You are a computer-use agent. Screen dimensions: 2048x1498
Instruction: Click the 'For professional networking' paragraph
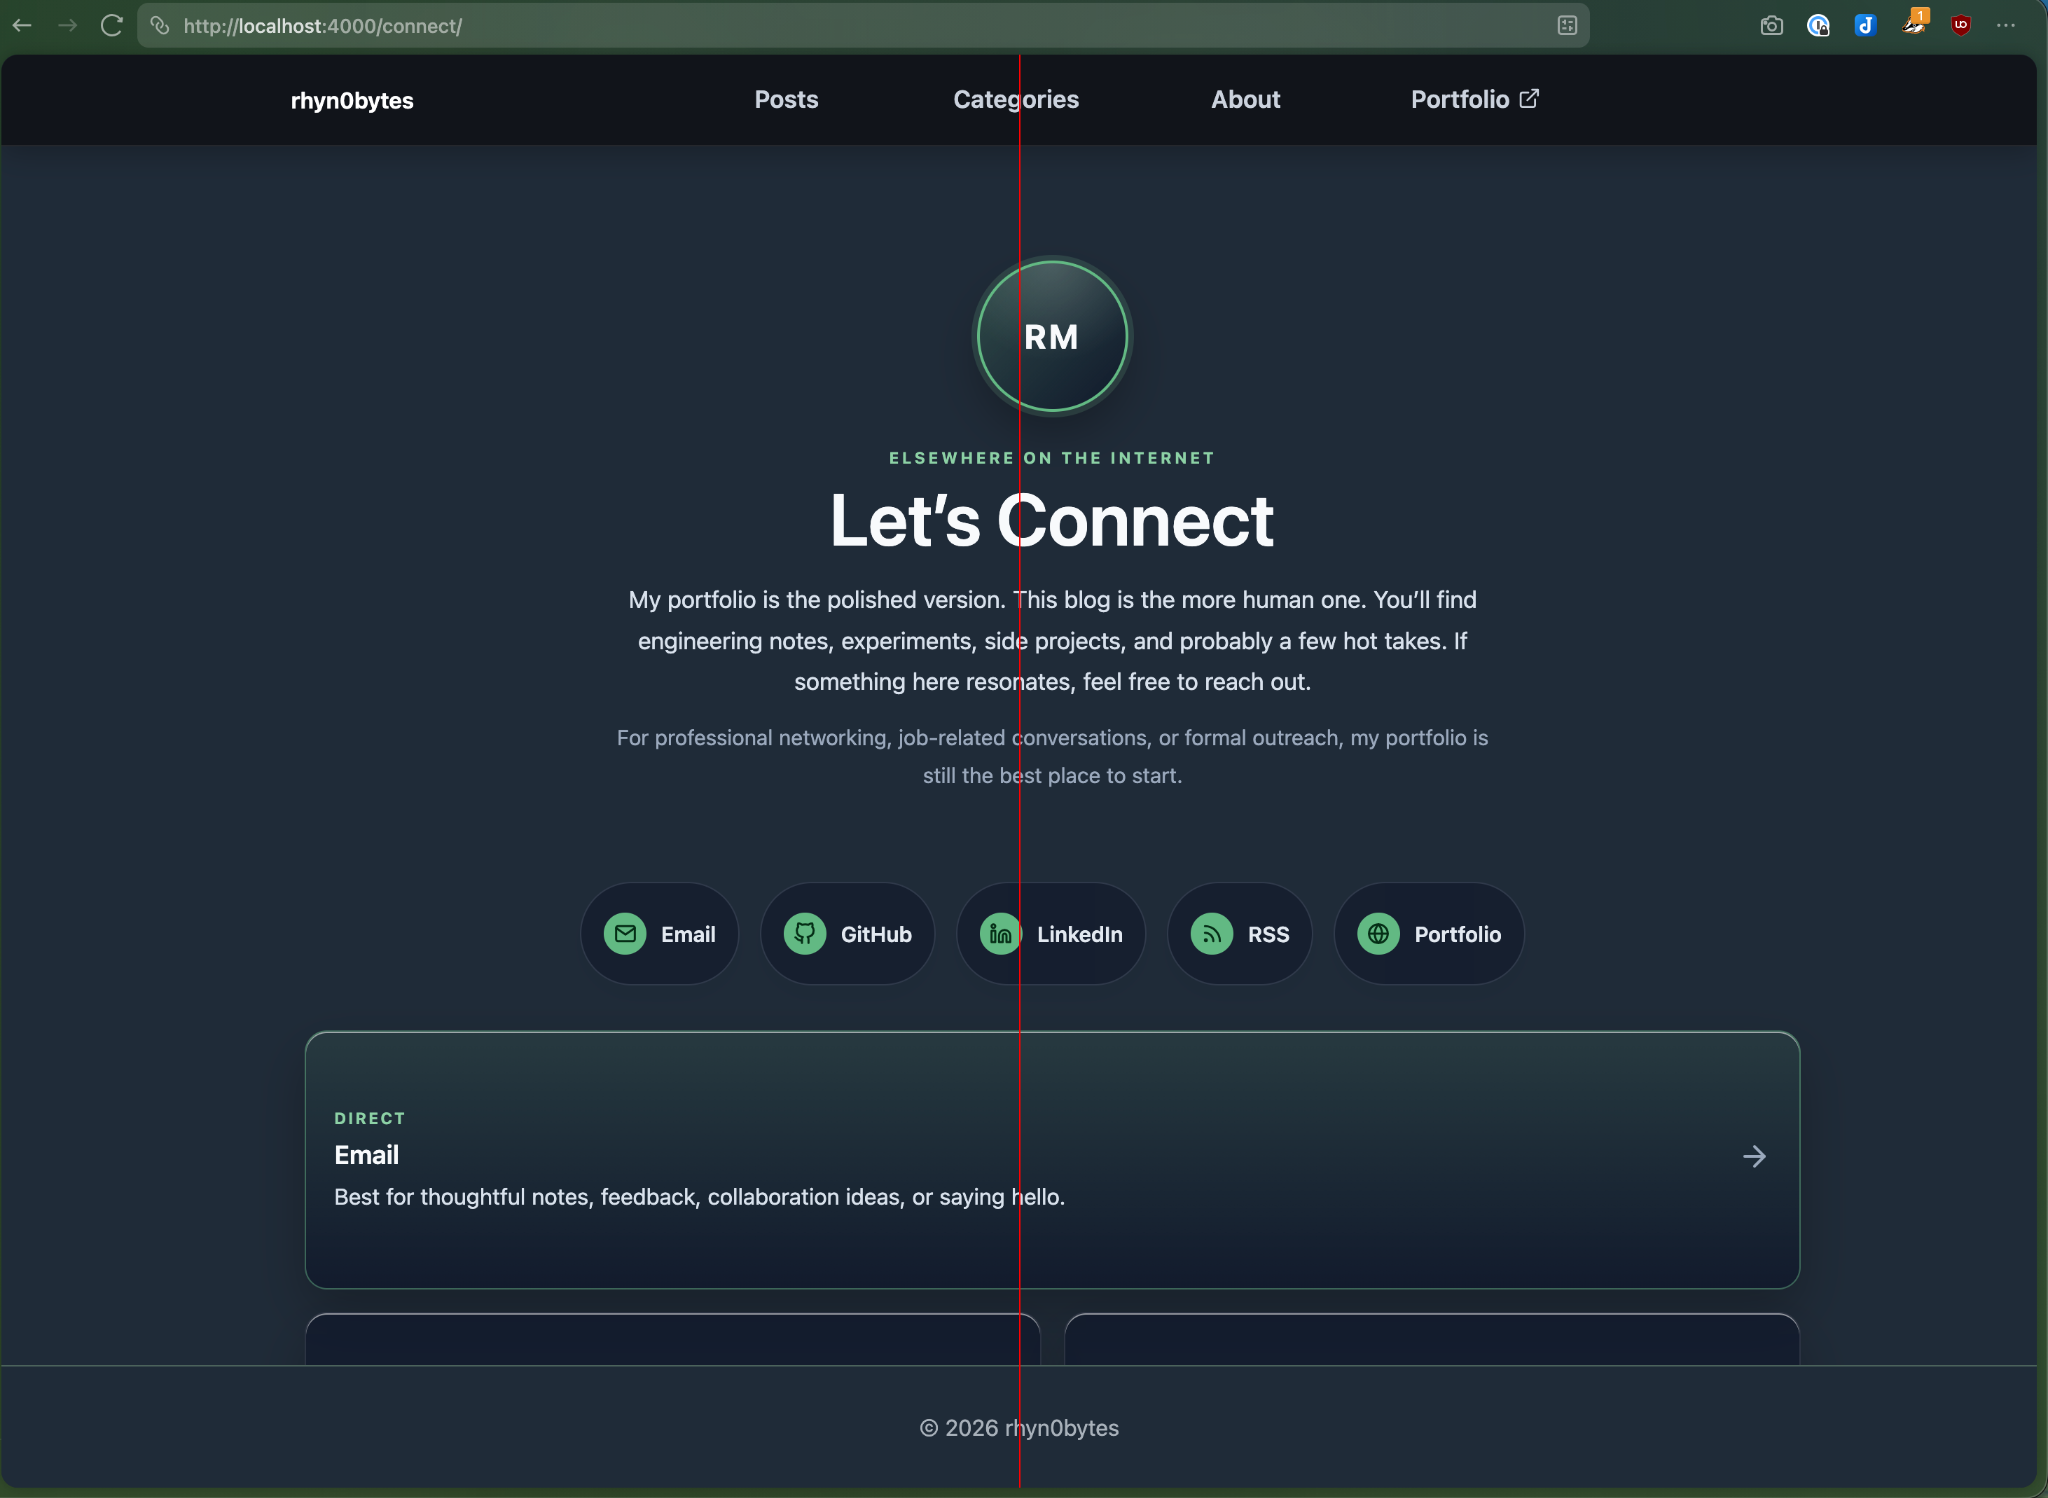coord(1052,756)
